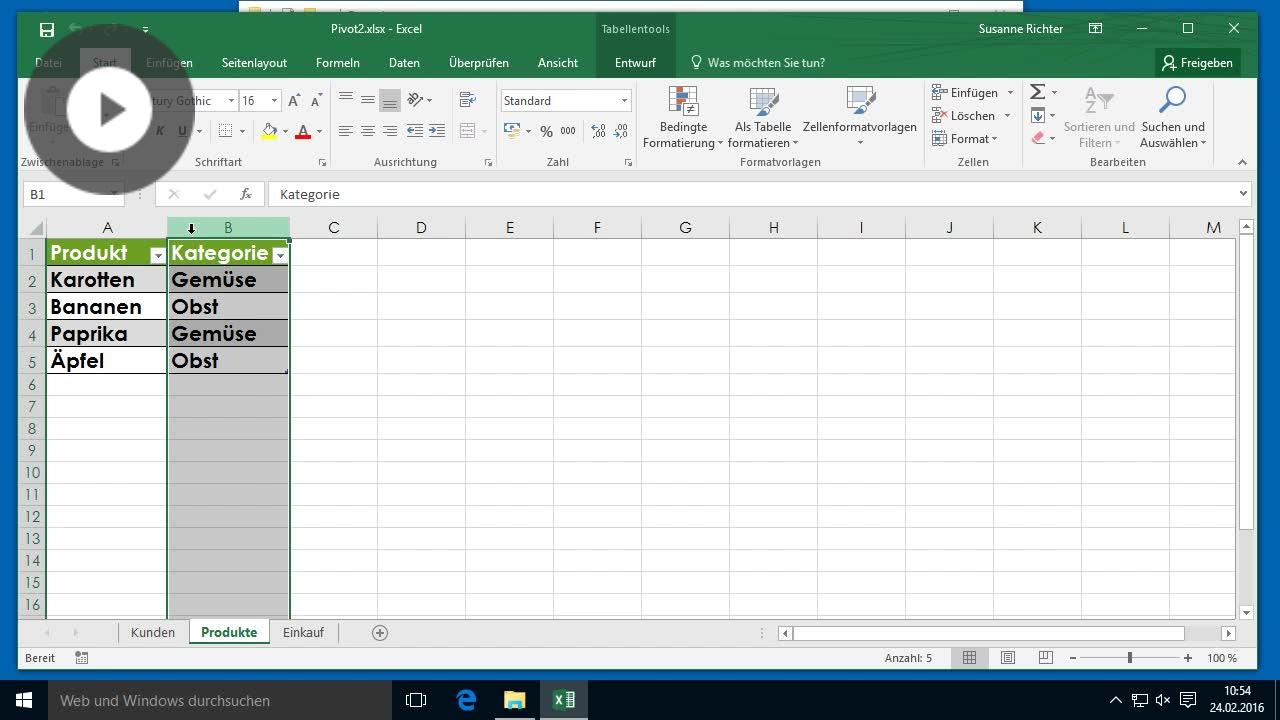Screen dimensions: 1280x720
Task: Click Suchen und Auswählen
Action: coord(1172,118)
